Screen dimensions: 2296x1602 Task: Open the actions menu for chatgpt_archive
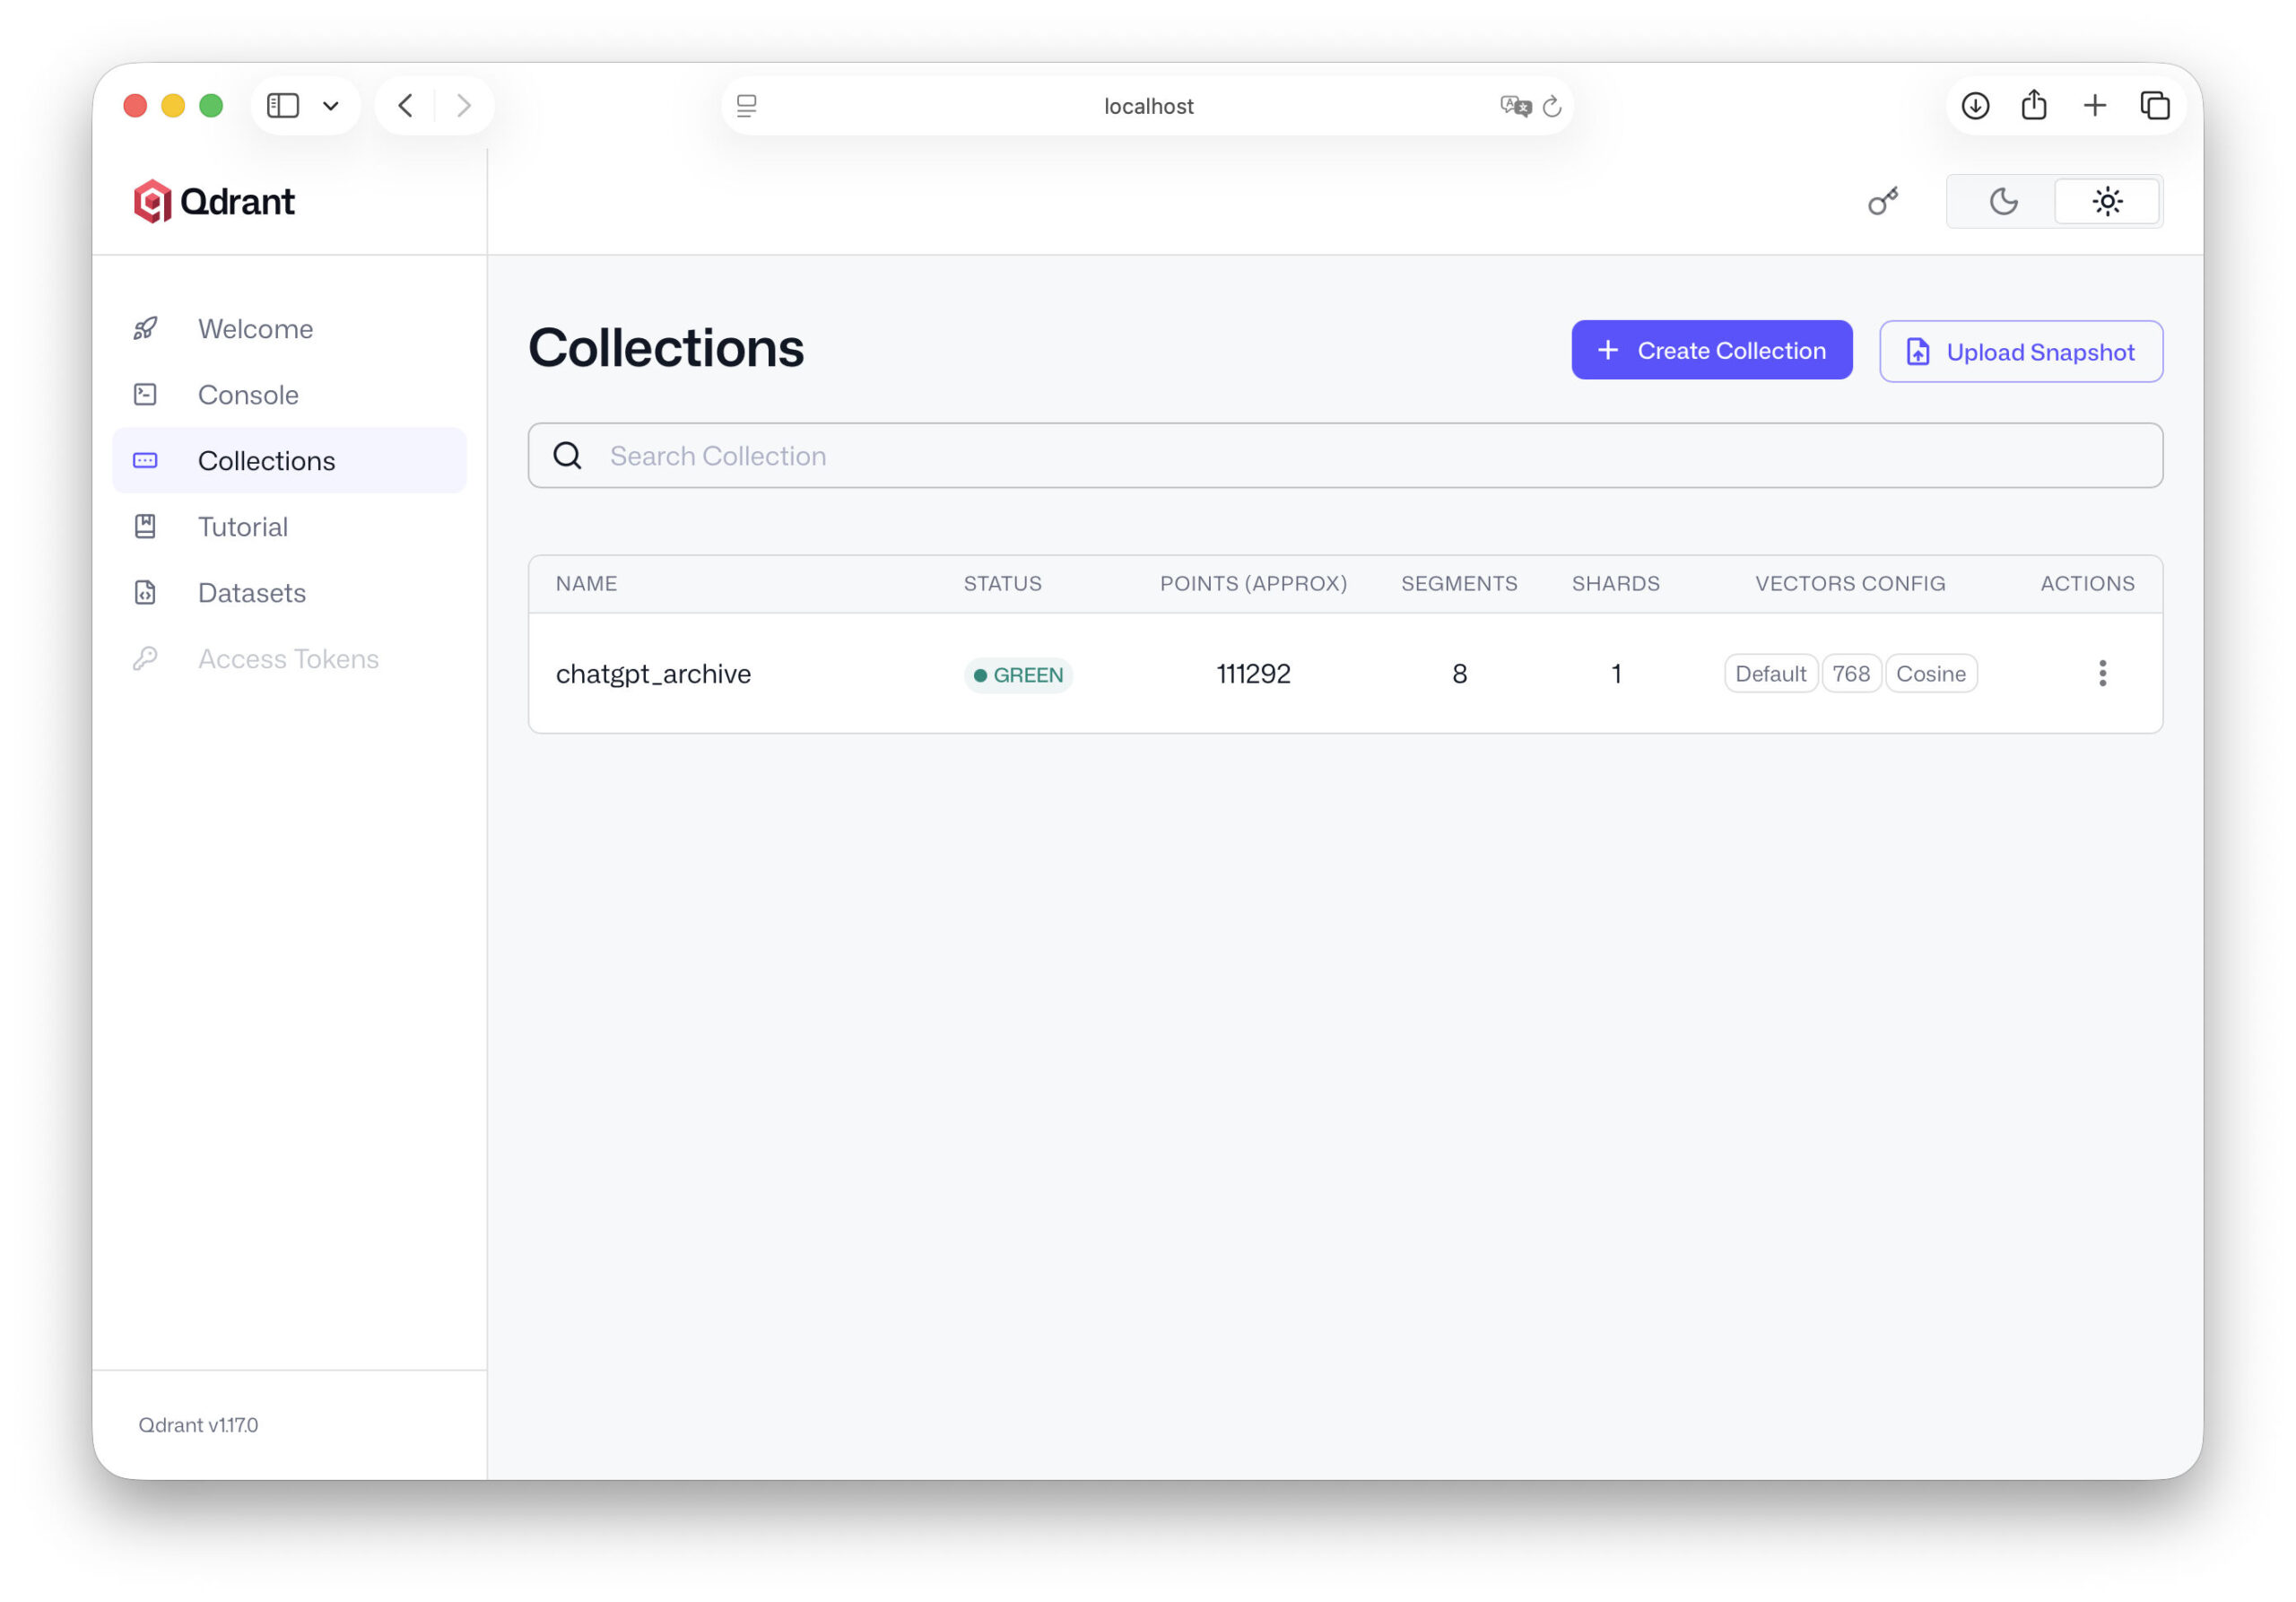2103,673
